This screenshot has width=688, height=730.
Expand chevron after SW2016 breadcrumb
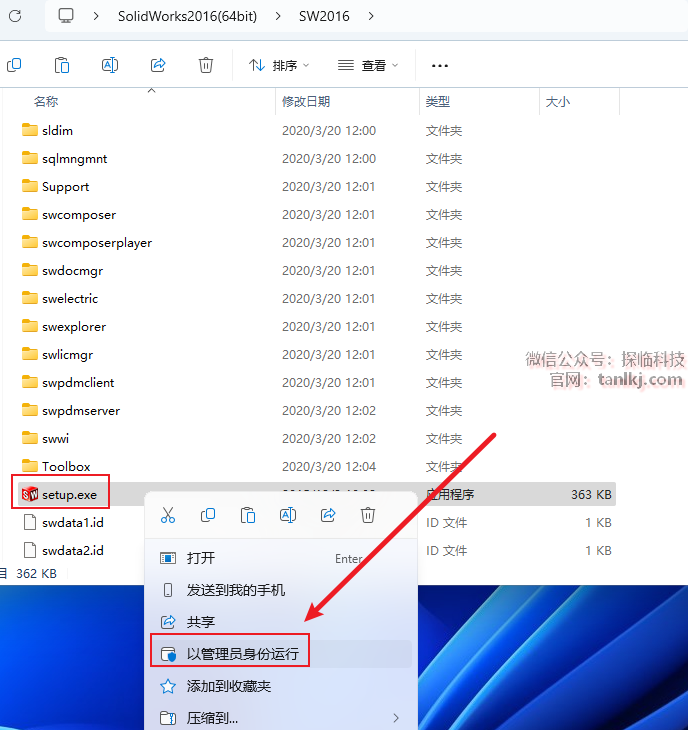coord(371,16)
